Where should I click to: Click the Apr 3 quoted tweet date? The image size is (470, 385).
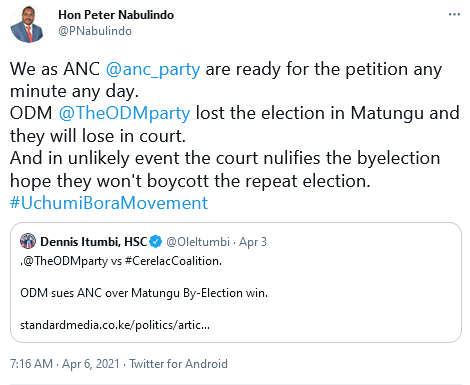pos(253,242)
